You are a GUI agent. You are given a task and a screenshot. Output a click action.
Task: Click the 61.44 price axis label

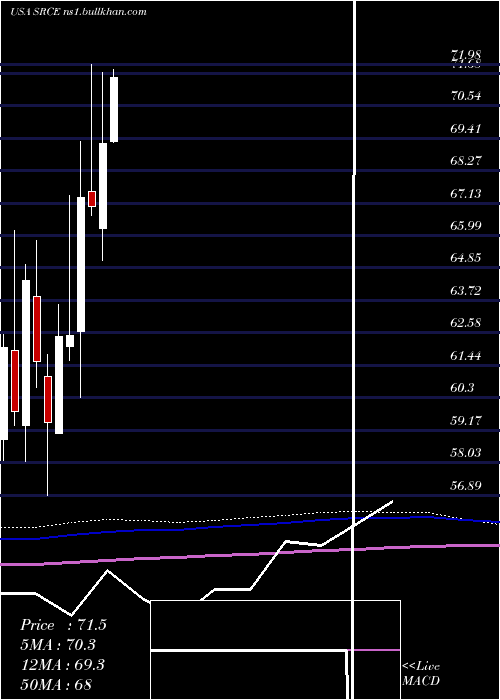click(466, 355)
